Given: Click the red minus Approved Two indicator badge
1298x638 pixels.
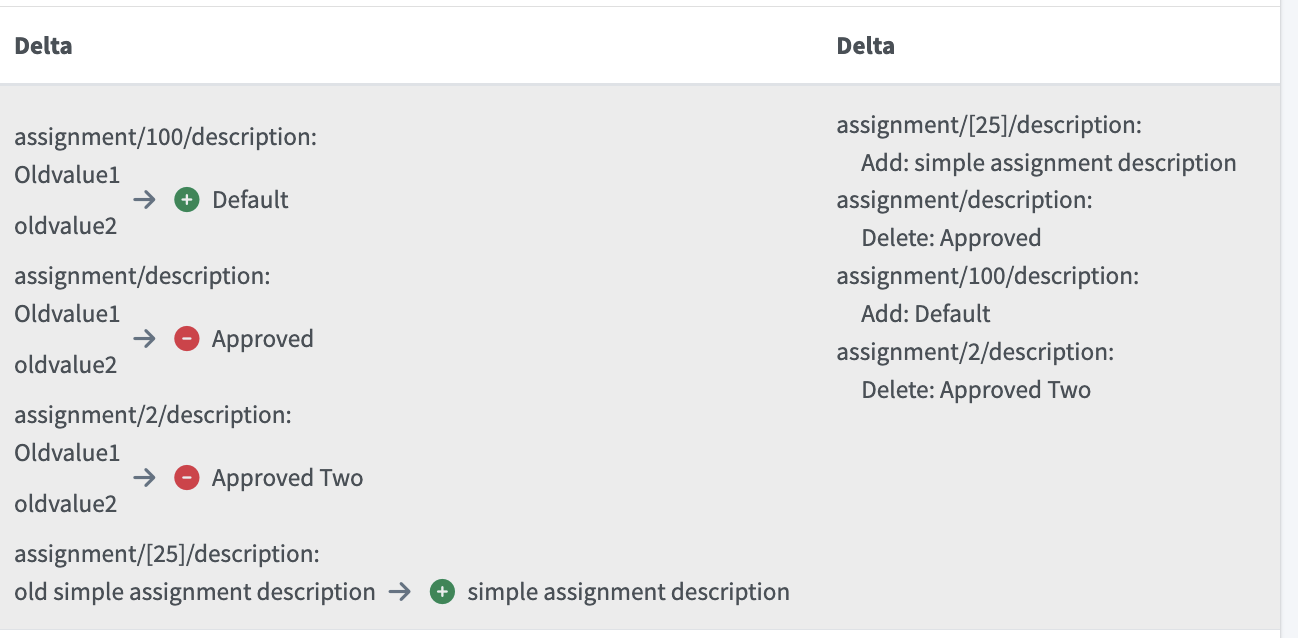Looking at the screenshot, I should point(187,477).
